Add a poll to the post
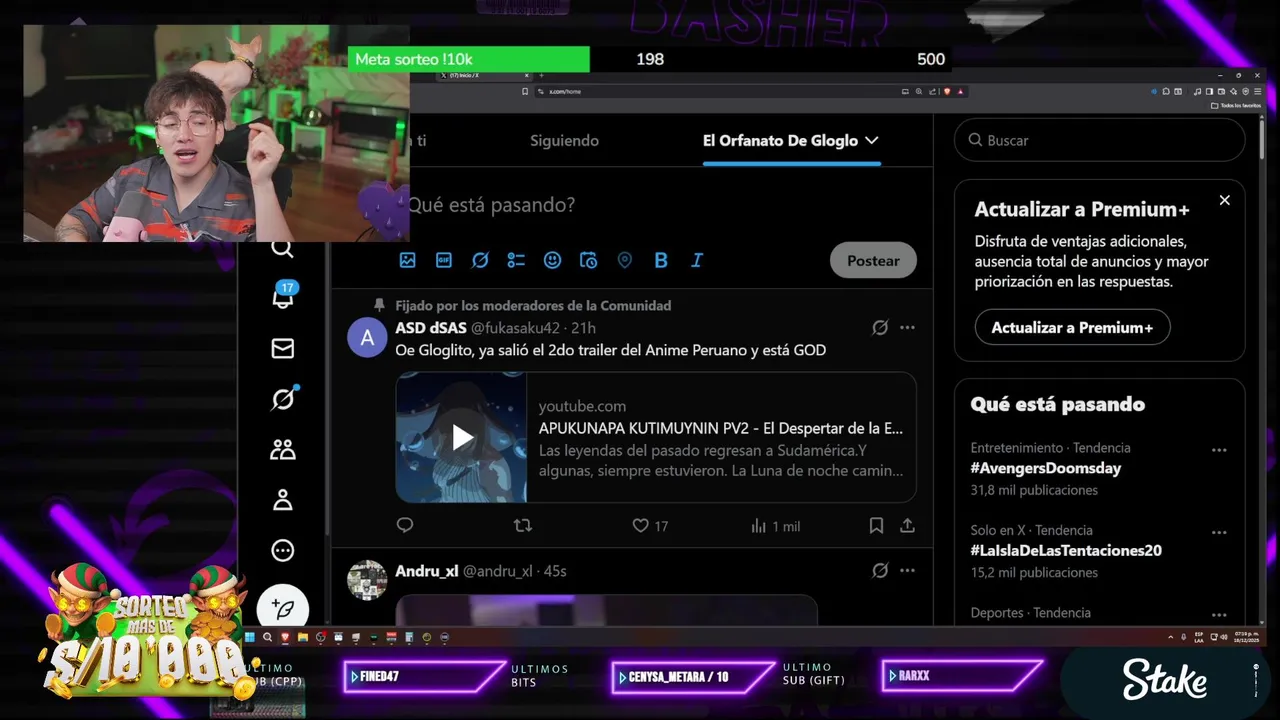Image resolution: width=1280 pixels, height=720 pixels. click(x=516, y=260)
